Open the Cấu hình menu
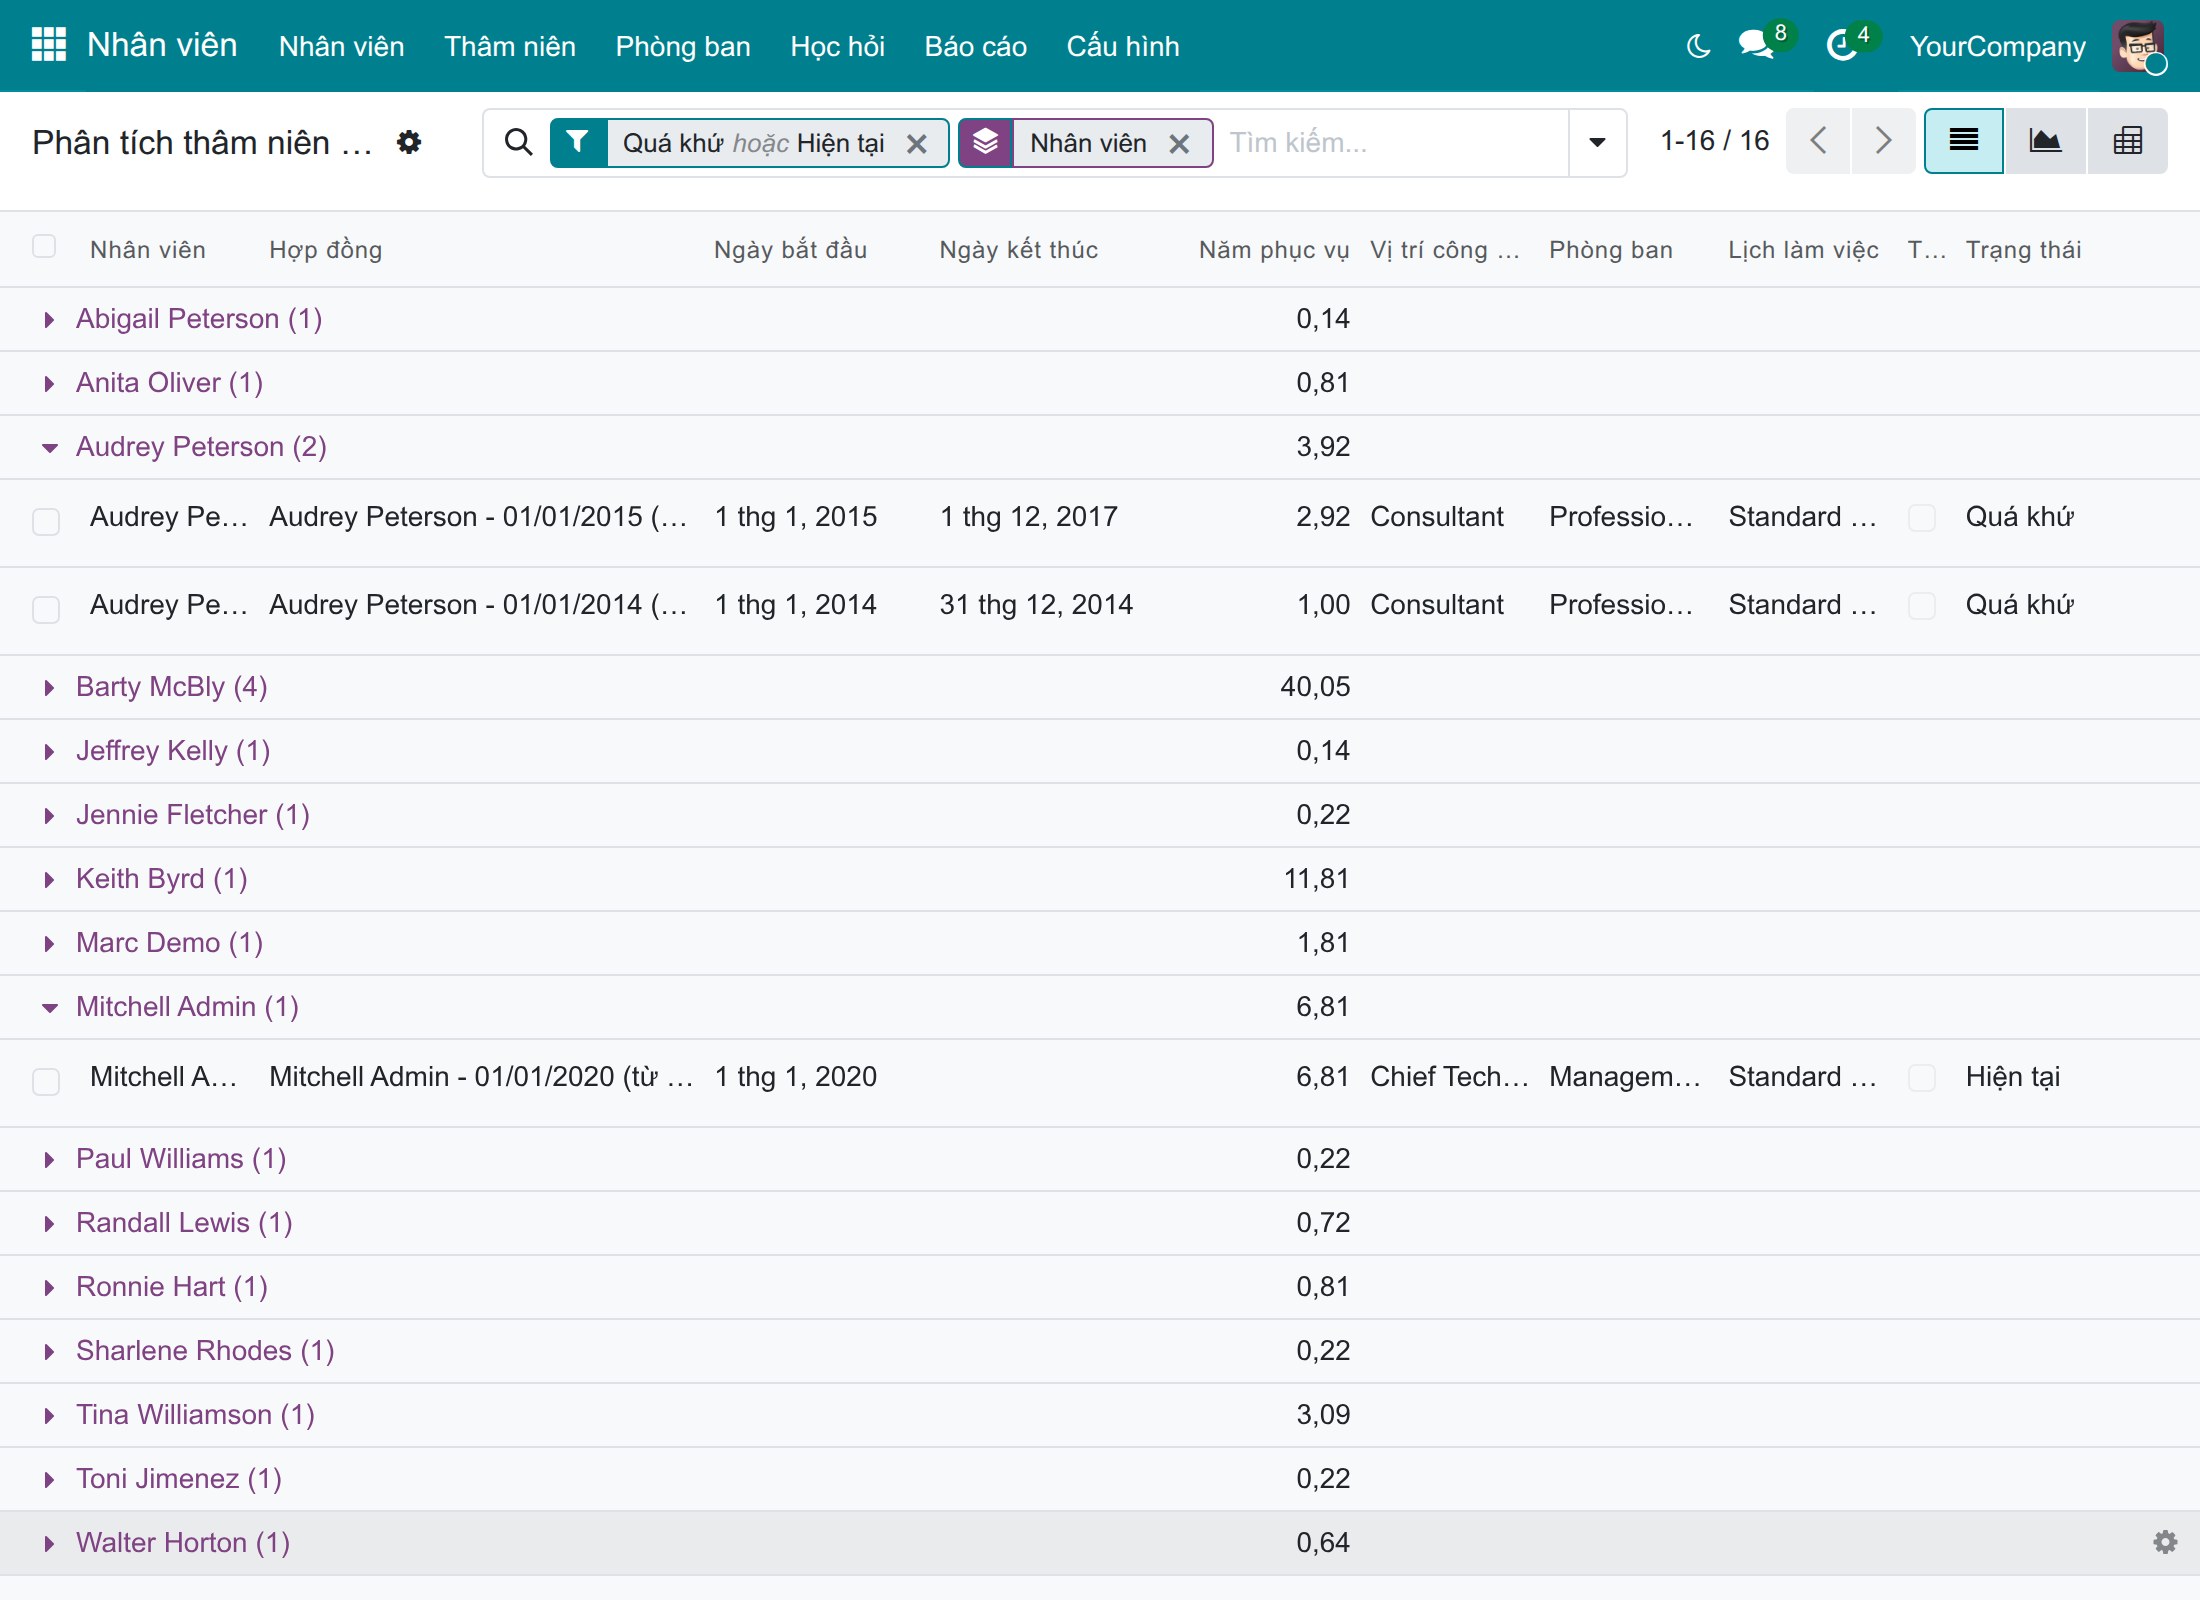This screenshot has width=2200, height=1600. pos(1123,46)
